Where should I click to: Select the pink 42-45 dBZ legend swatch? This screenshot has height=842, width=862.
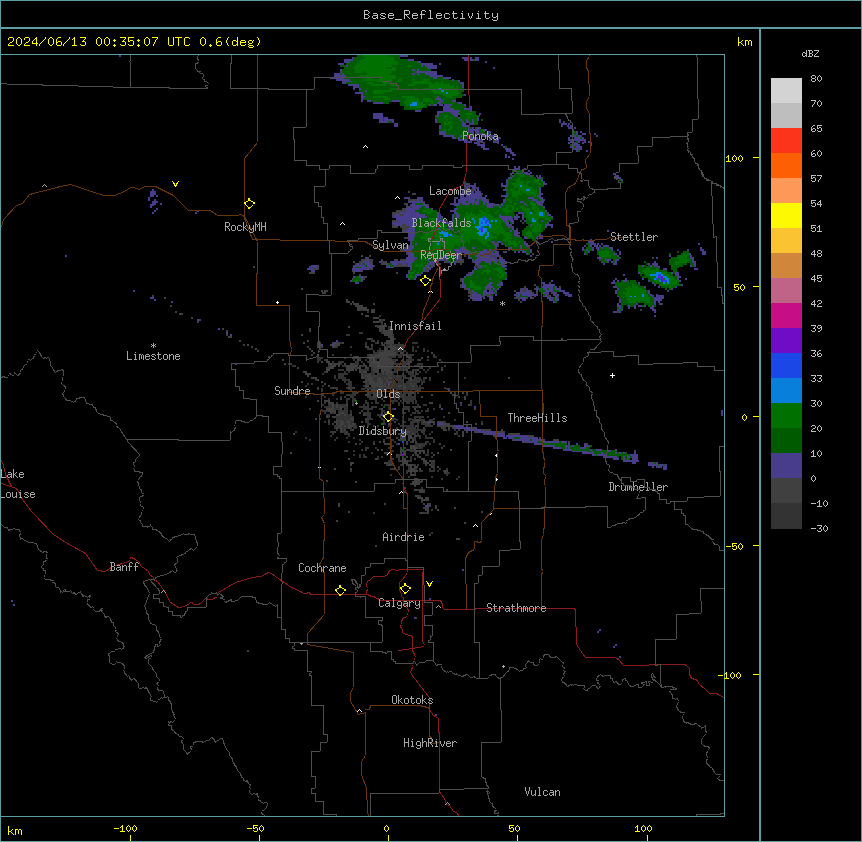pos(786,290)
